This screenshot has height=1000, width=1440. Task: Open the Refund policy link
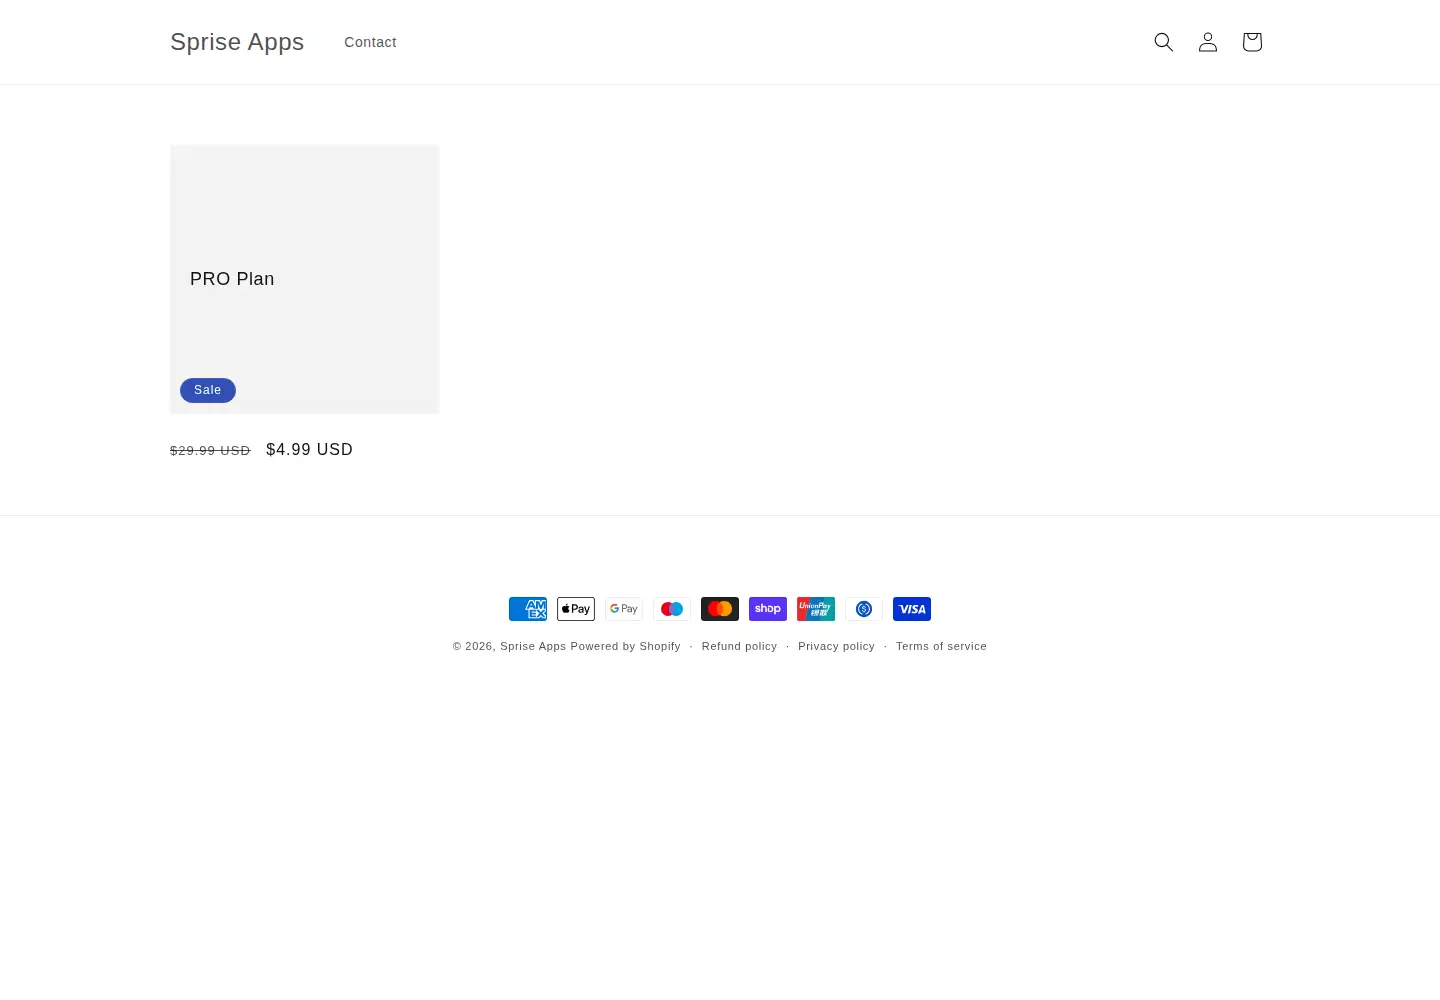pos(739,646)
